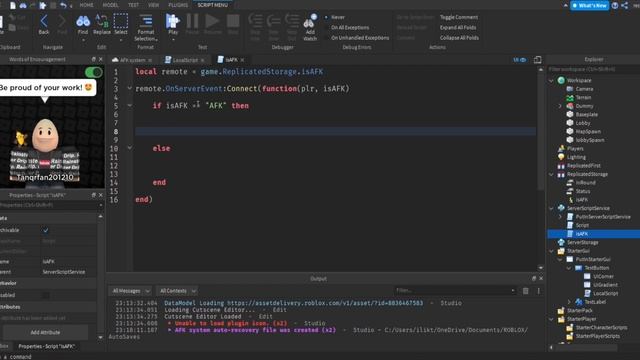Collapse the ServerScriptService node

551,208
